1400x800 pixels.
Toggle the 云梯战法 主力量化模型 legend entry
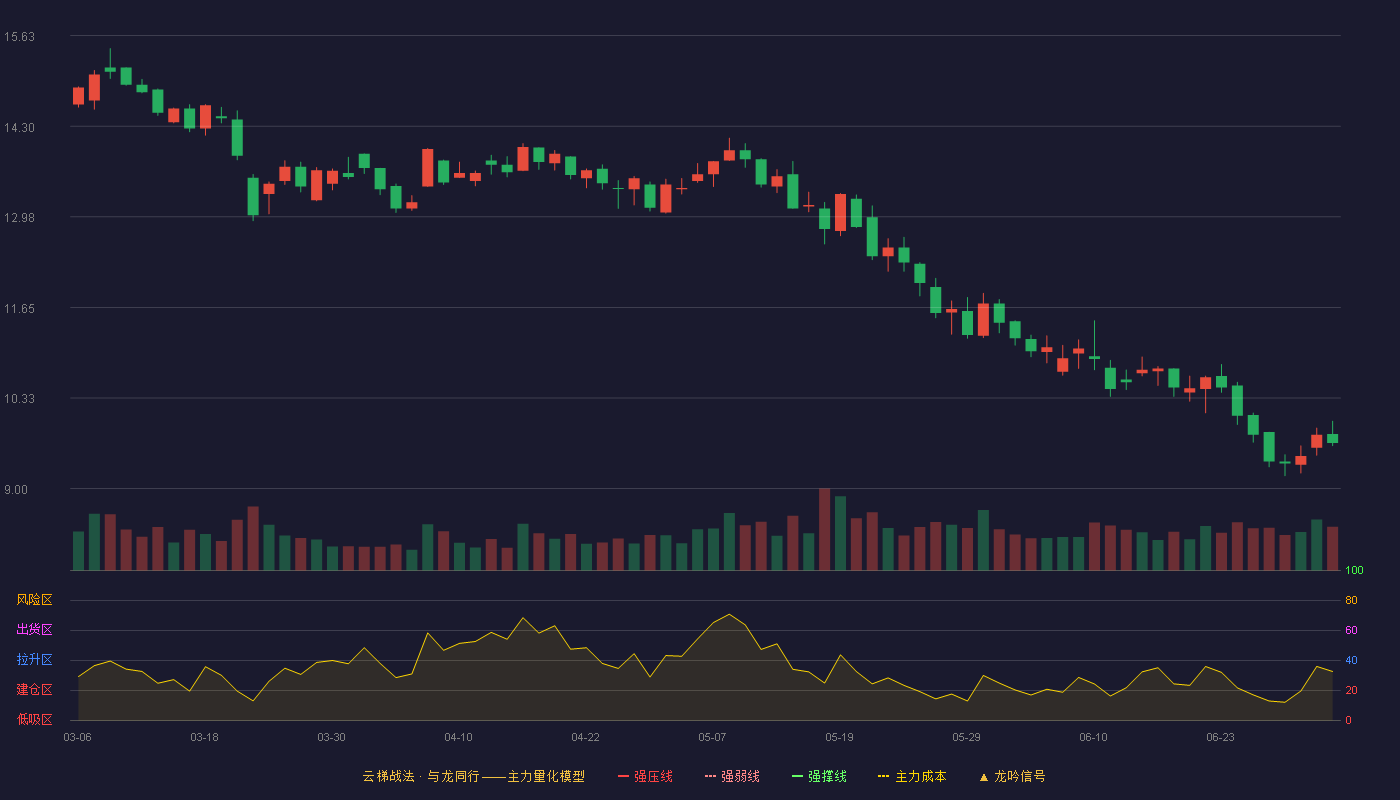[473, 776]
